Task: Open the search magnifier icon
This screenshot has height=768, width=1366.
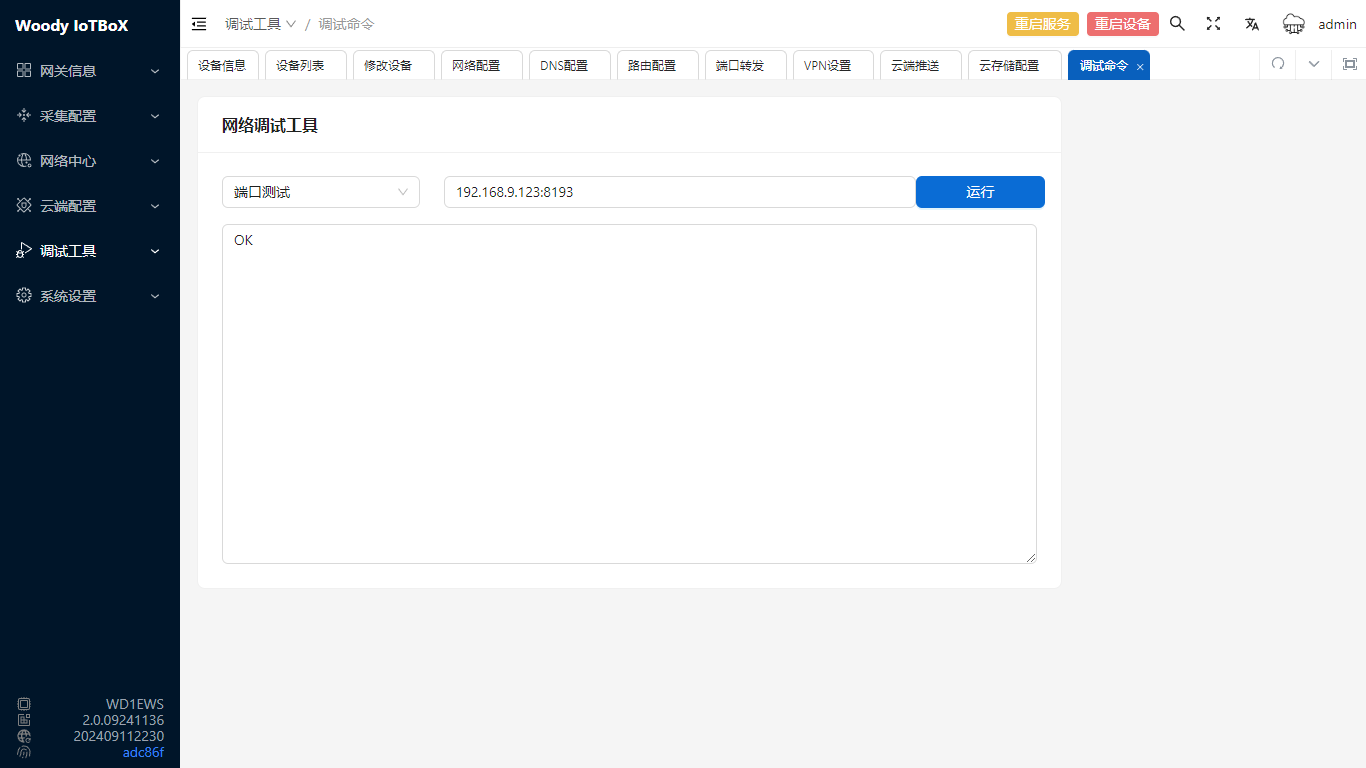Action: click(x=1177, y=24)
